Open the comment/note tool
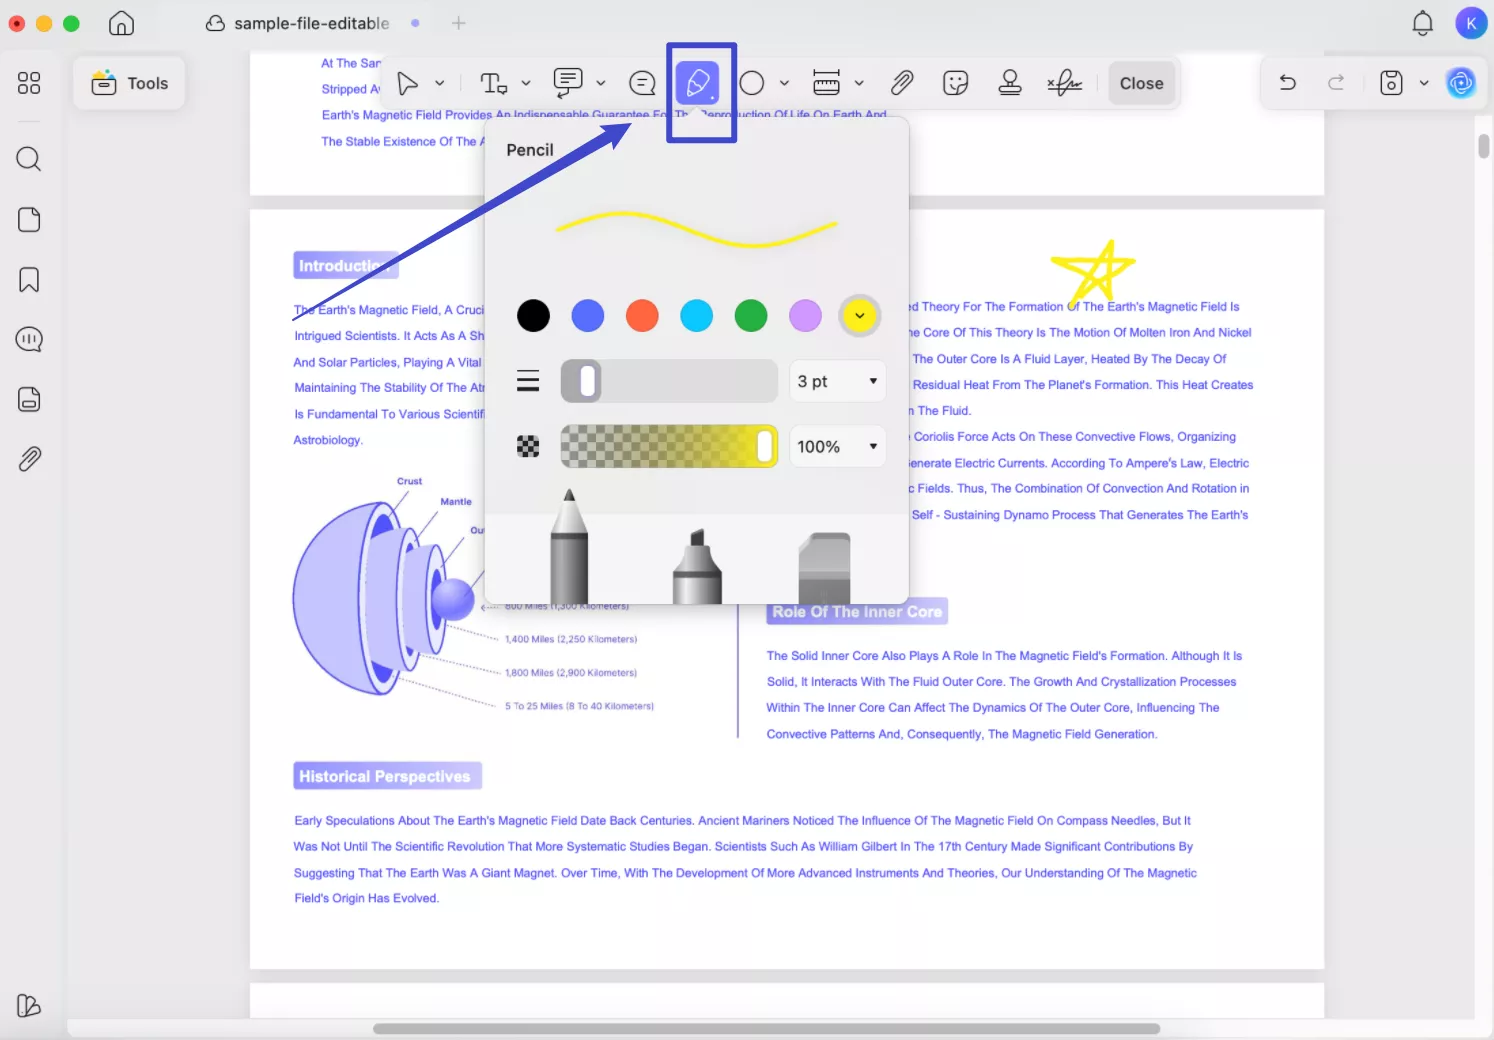Viewport: 1494px width, 1040px height. point(567,83)
